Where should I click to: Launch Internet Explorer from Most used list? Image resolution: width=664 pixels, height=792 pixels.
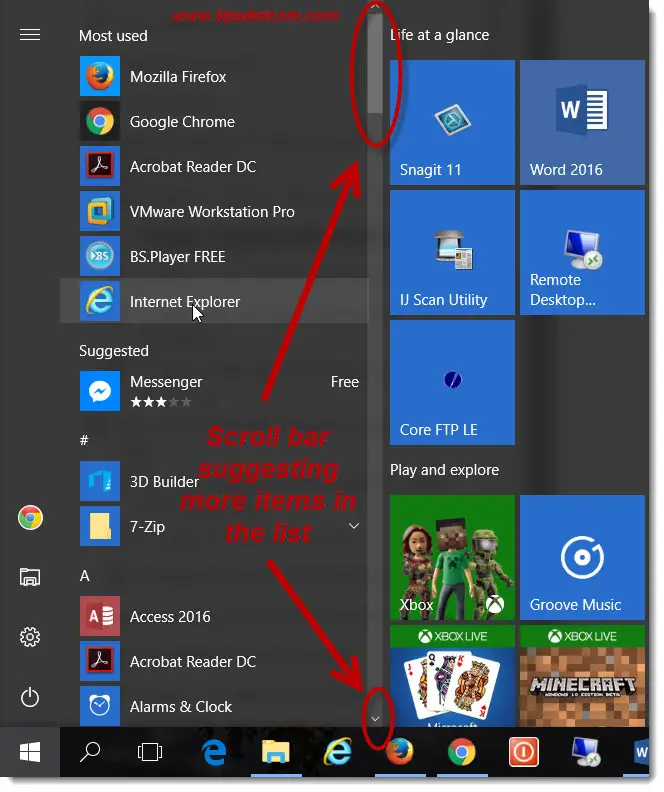[x=215, y=302]
